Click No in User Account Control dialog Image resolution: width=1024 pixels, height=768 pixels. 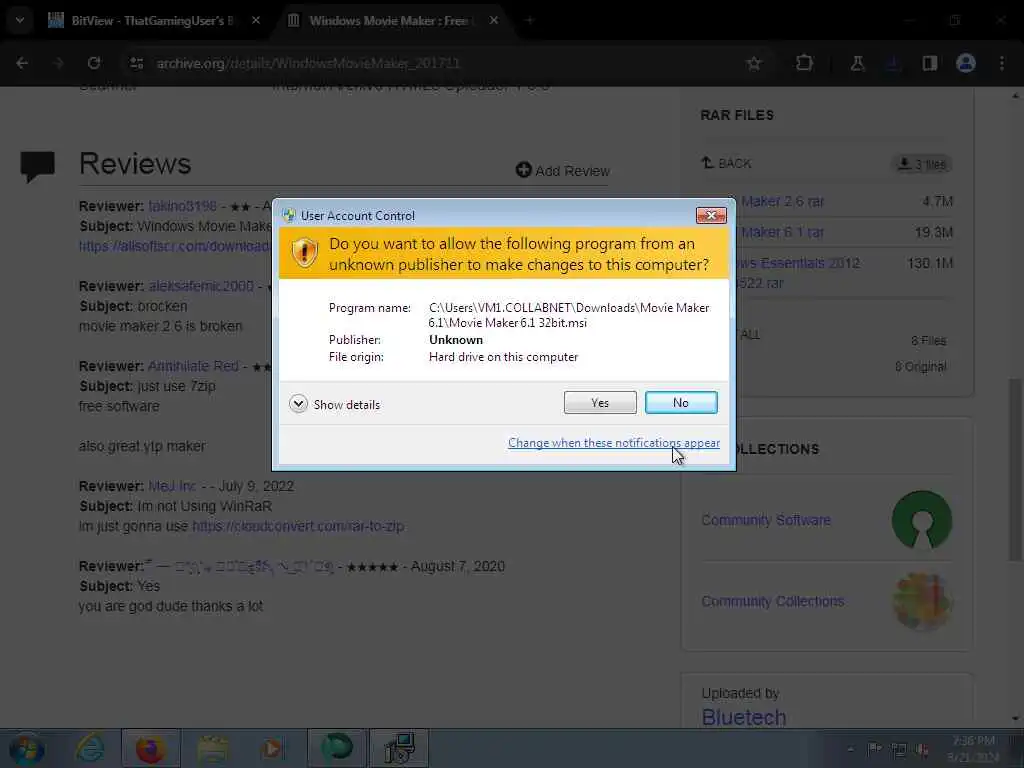(x=680, y=403)
